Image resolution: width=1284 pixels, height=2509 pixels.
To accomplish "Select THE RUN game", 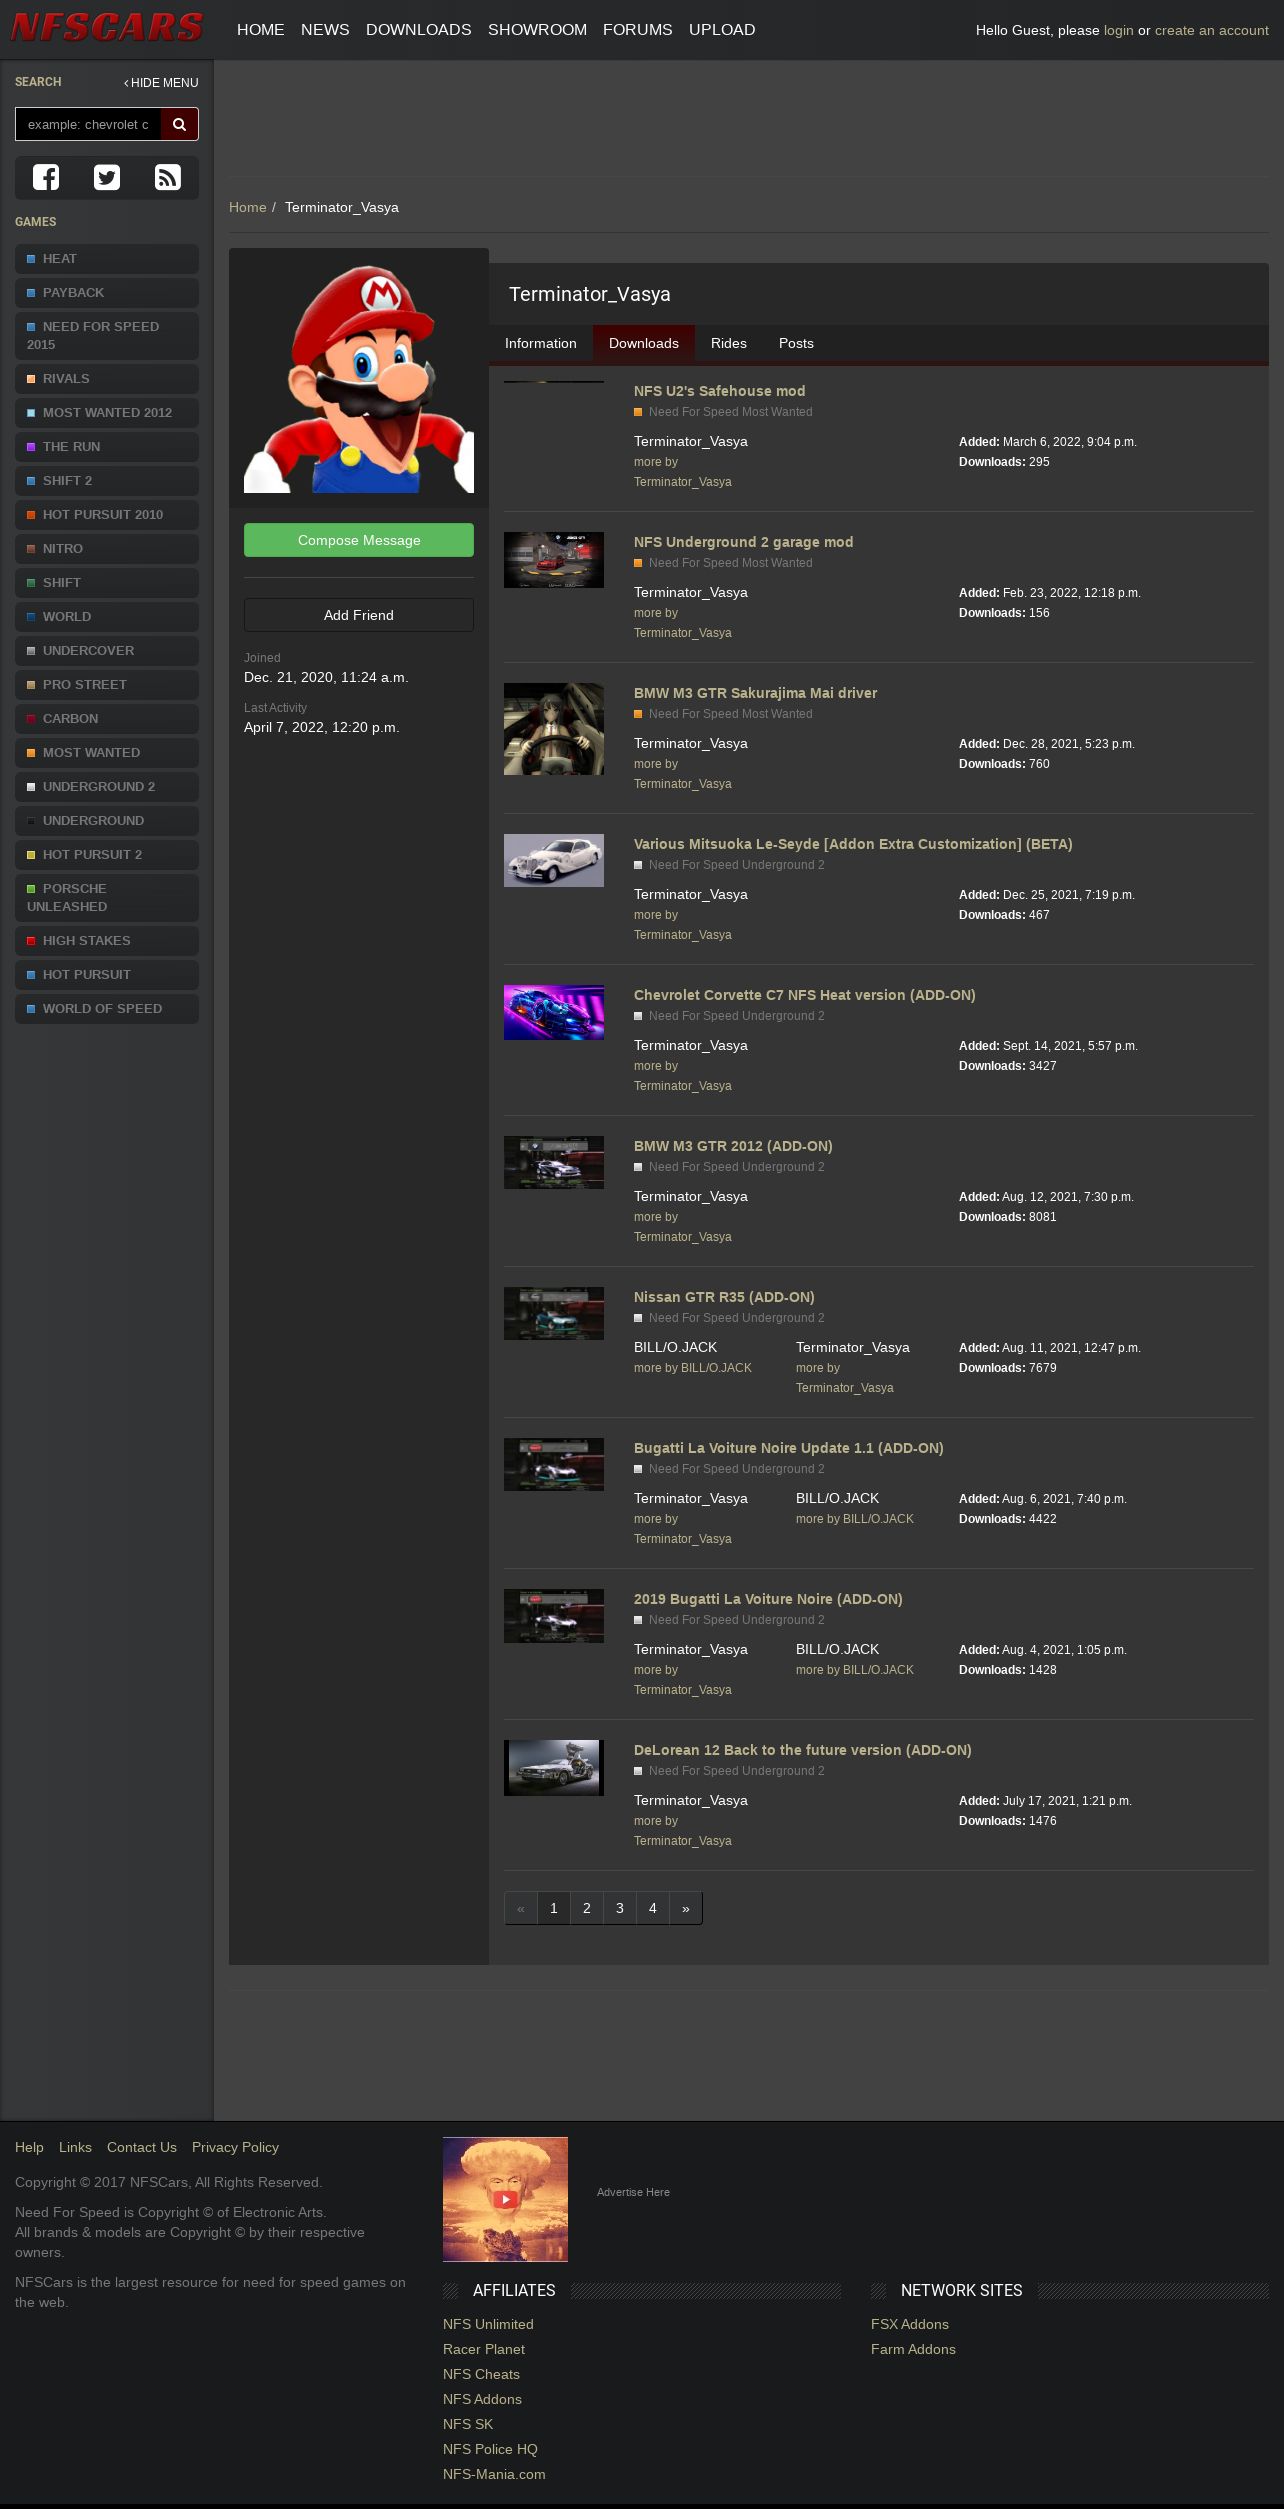I will (x=107, y=447).
